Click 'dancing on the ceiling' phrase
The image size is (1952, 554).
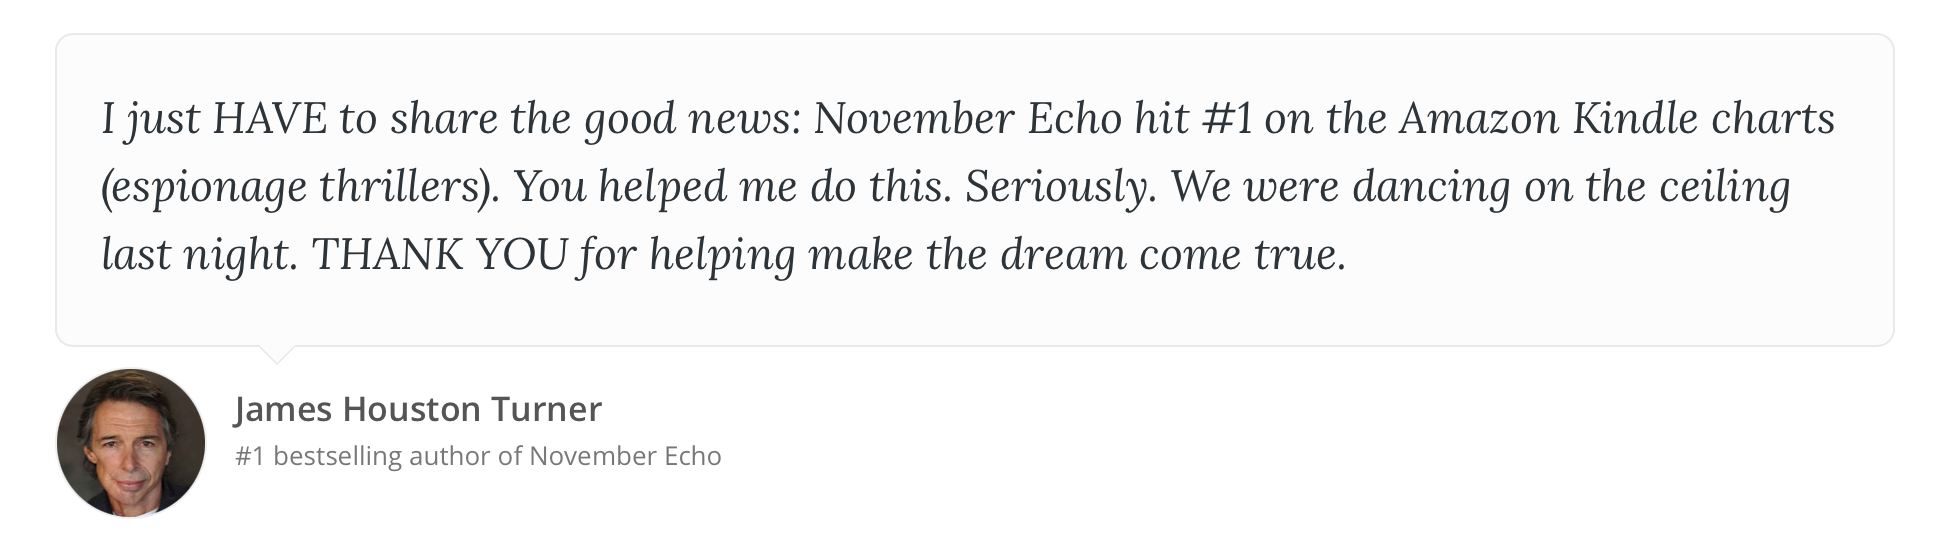[x=1571, y=187]
